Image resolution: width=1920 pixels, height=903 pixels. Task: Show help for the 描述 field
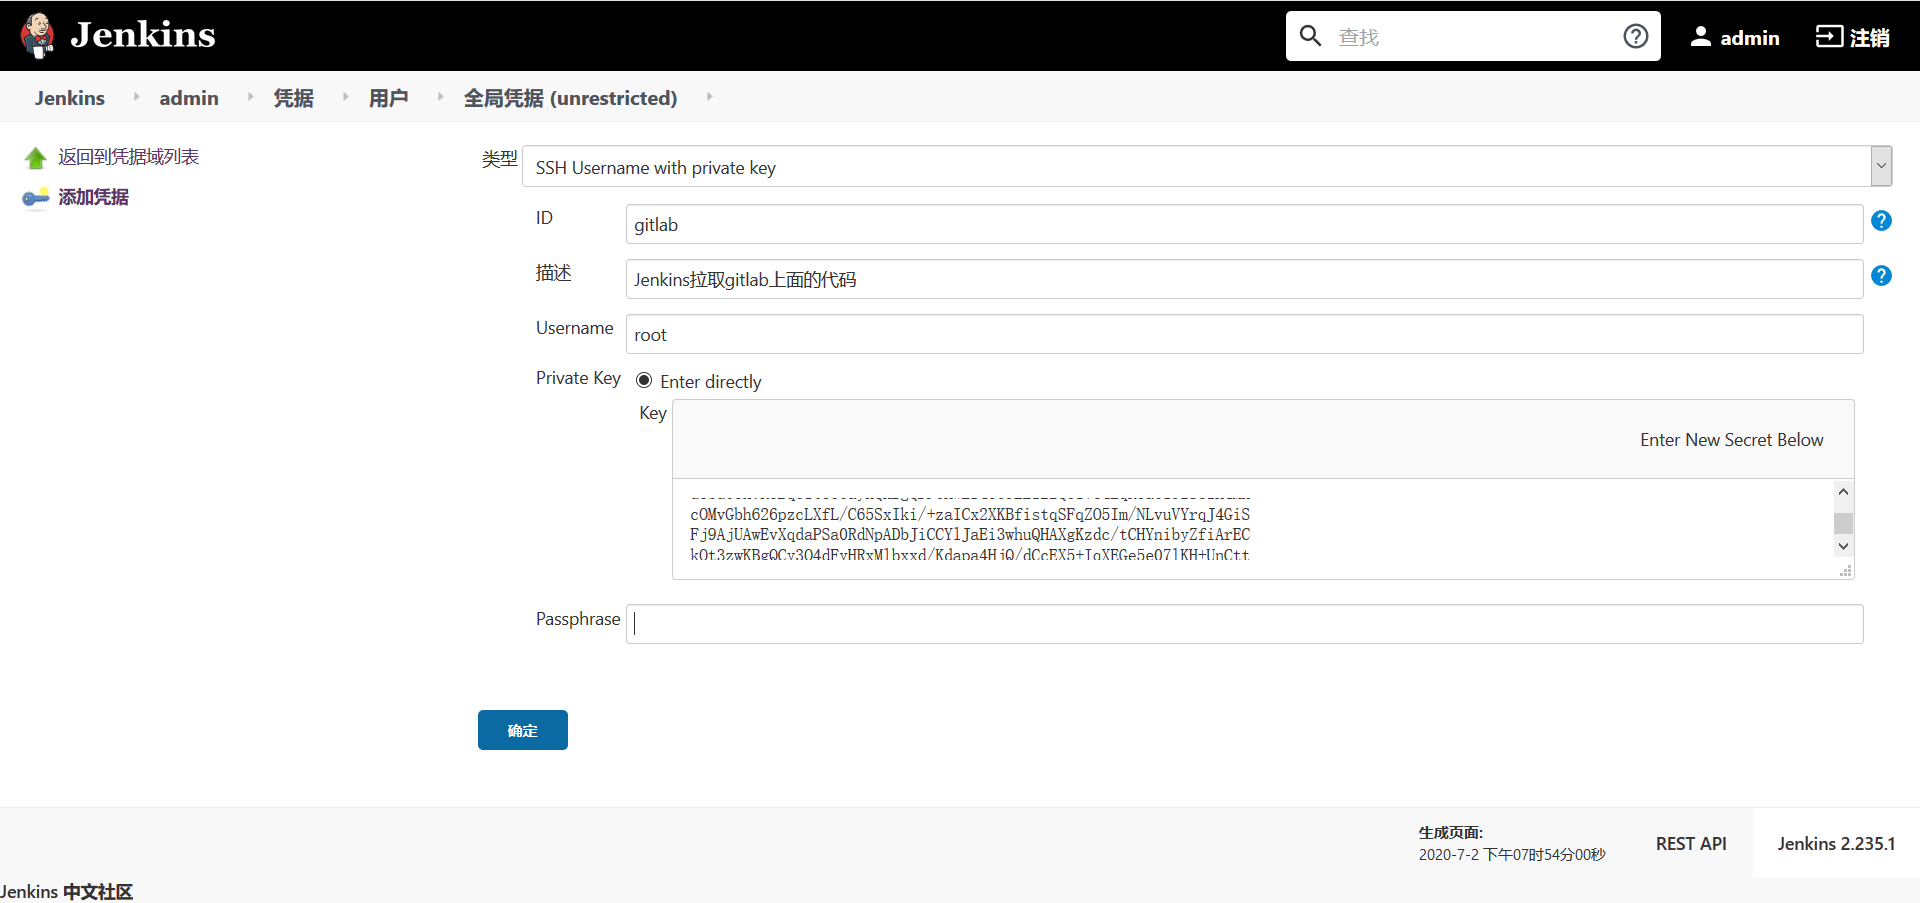point(1881,276)
